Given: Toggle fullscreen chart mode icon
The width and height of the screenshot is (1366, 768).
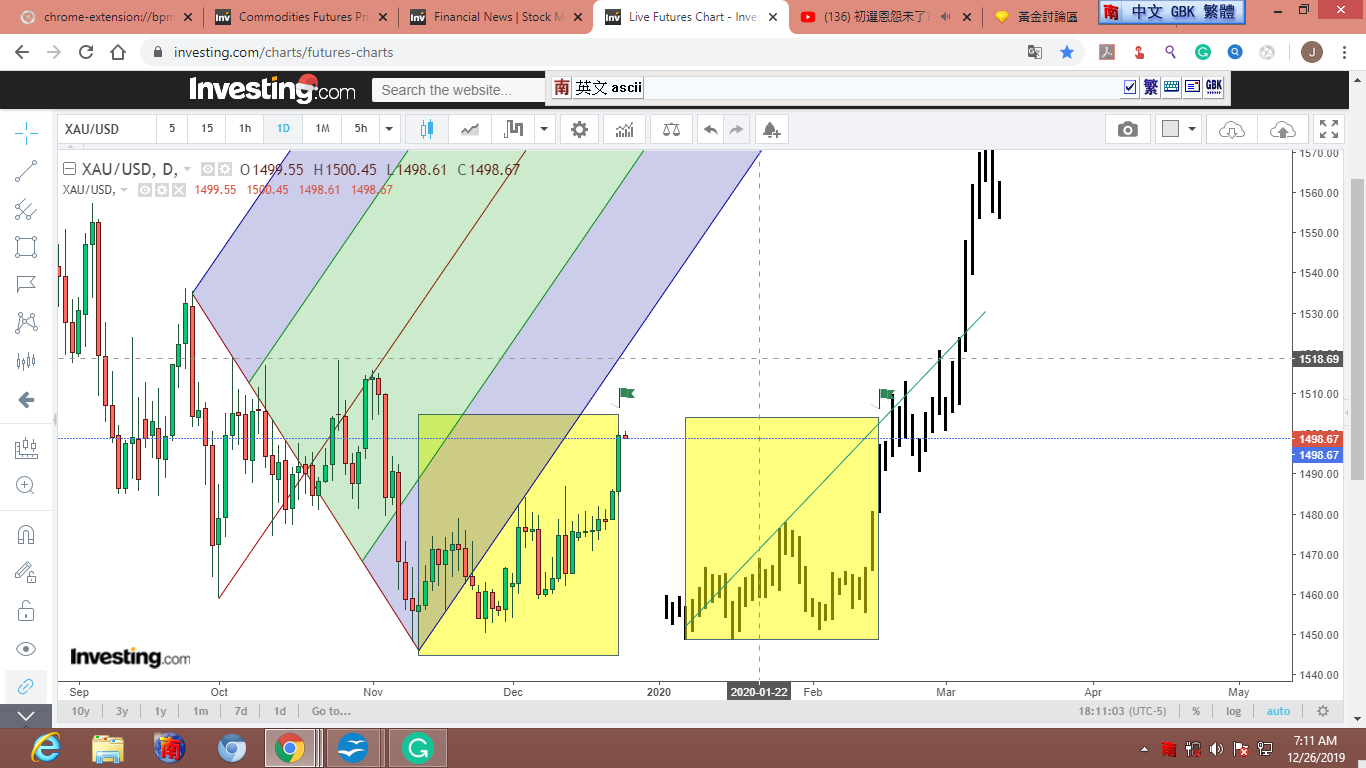Looking at the screenshot, I should 1328,129.
